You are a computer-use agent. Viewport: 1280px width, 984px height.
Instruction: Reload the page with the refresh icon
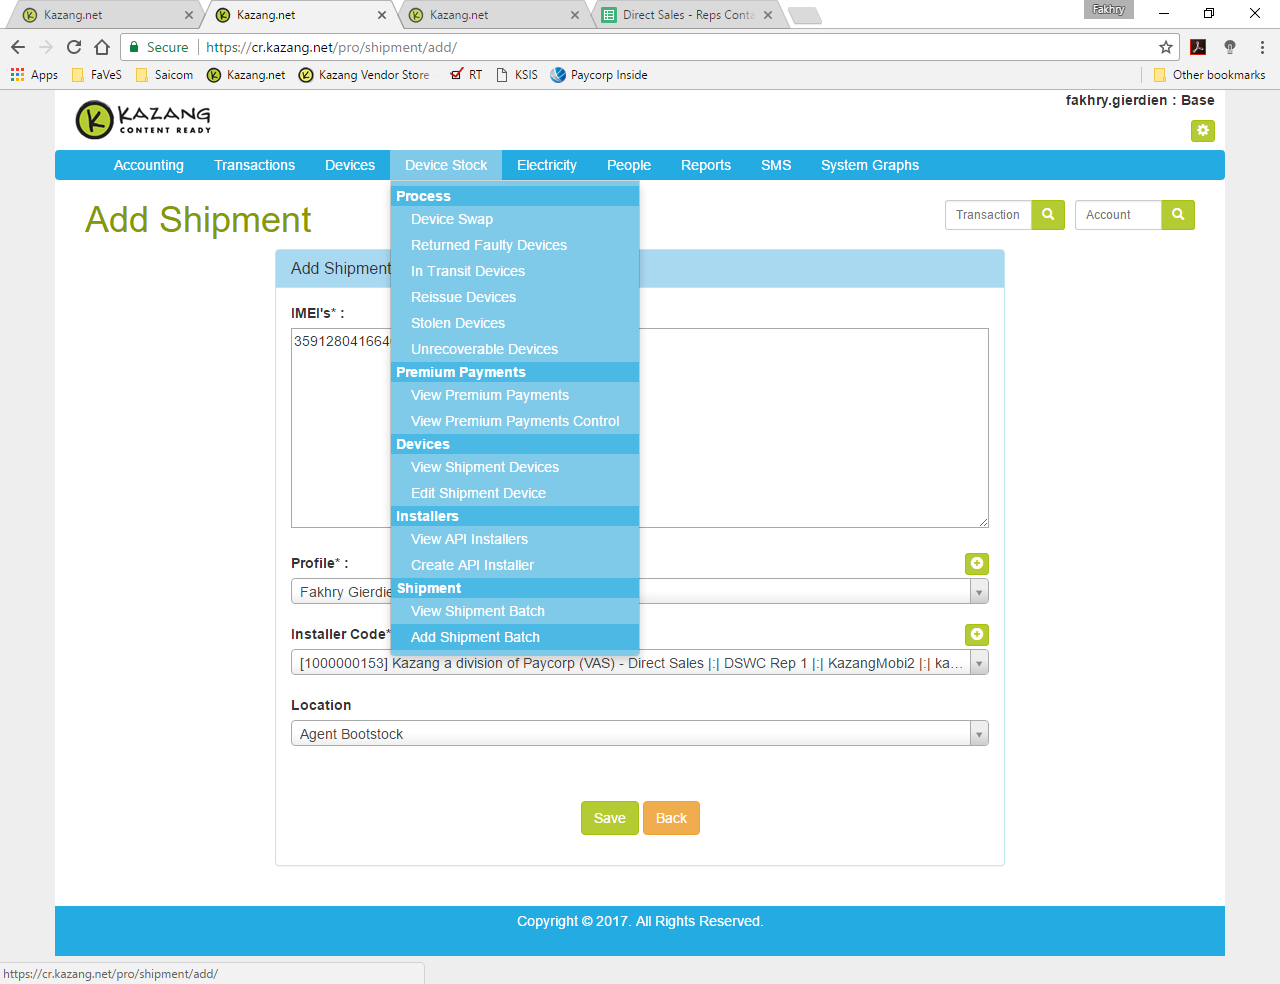tap(74, 47)
